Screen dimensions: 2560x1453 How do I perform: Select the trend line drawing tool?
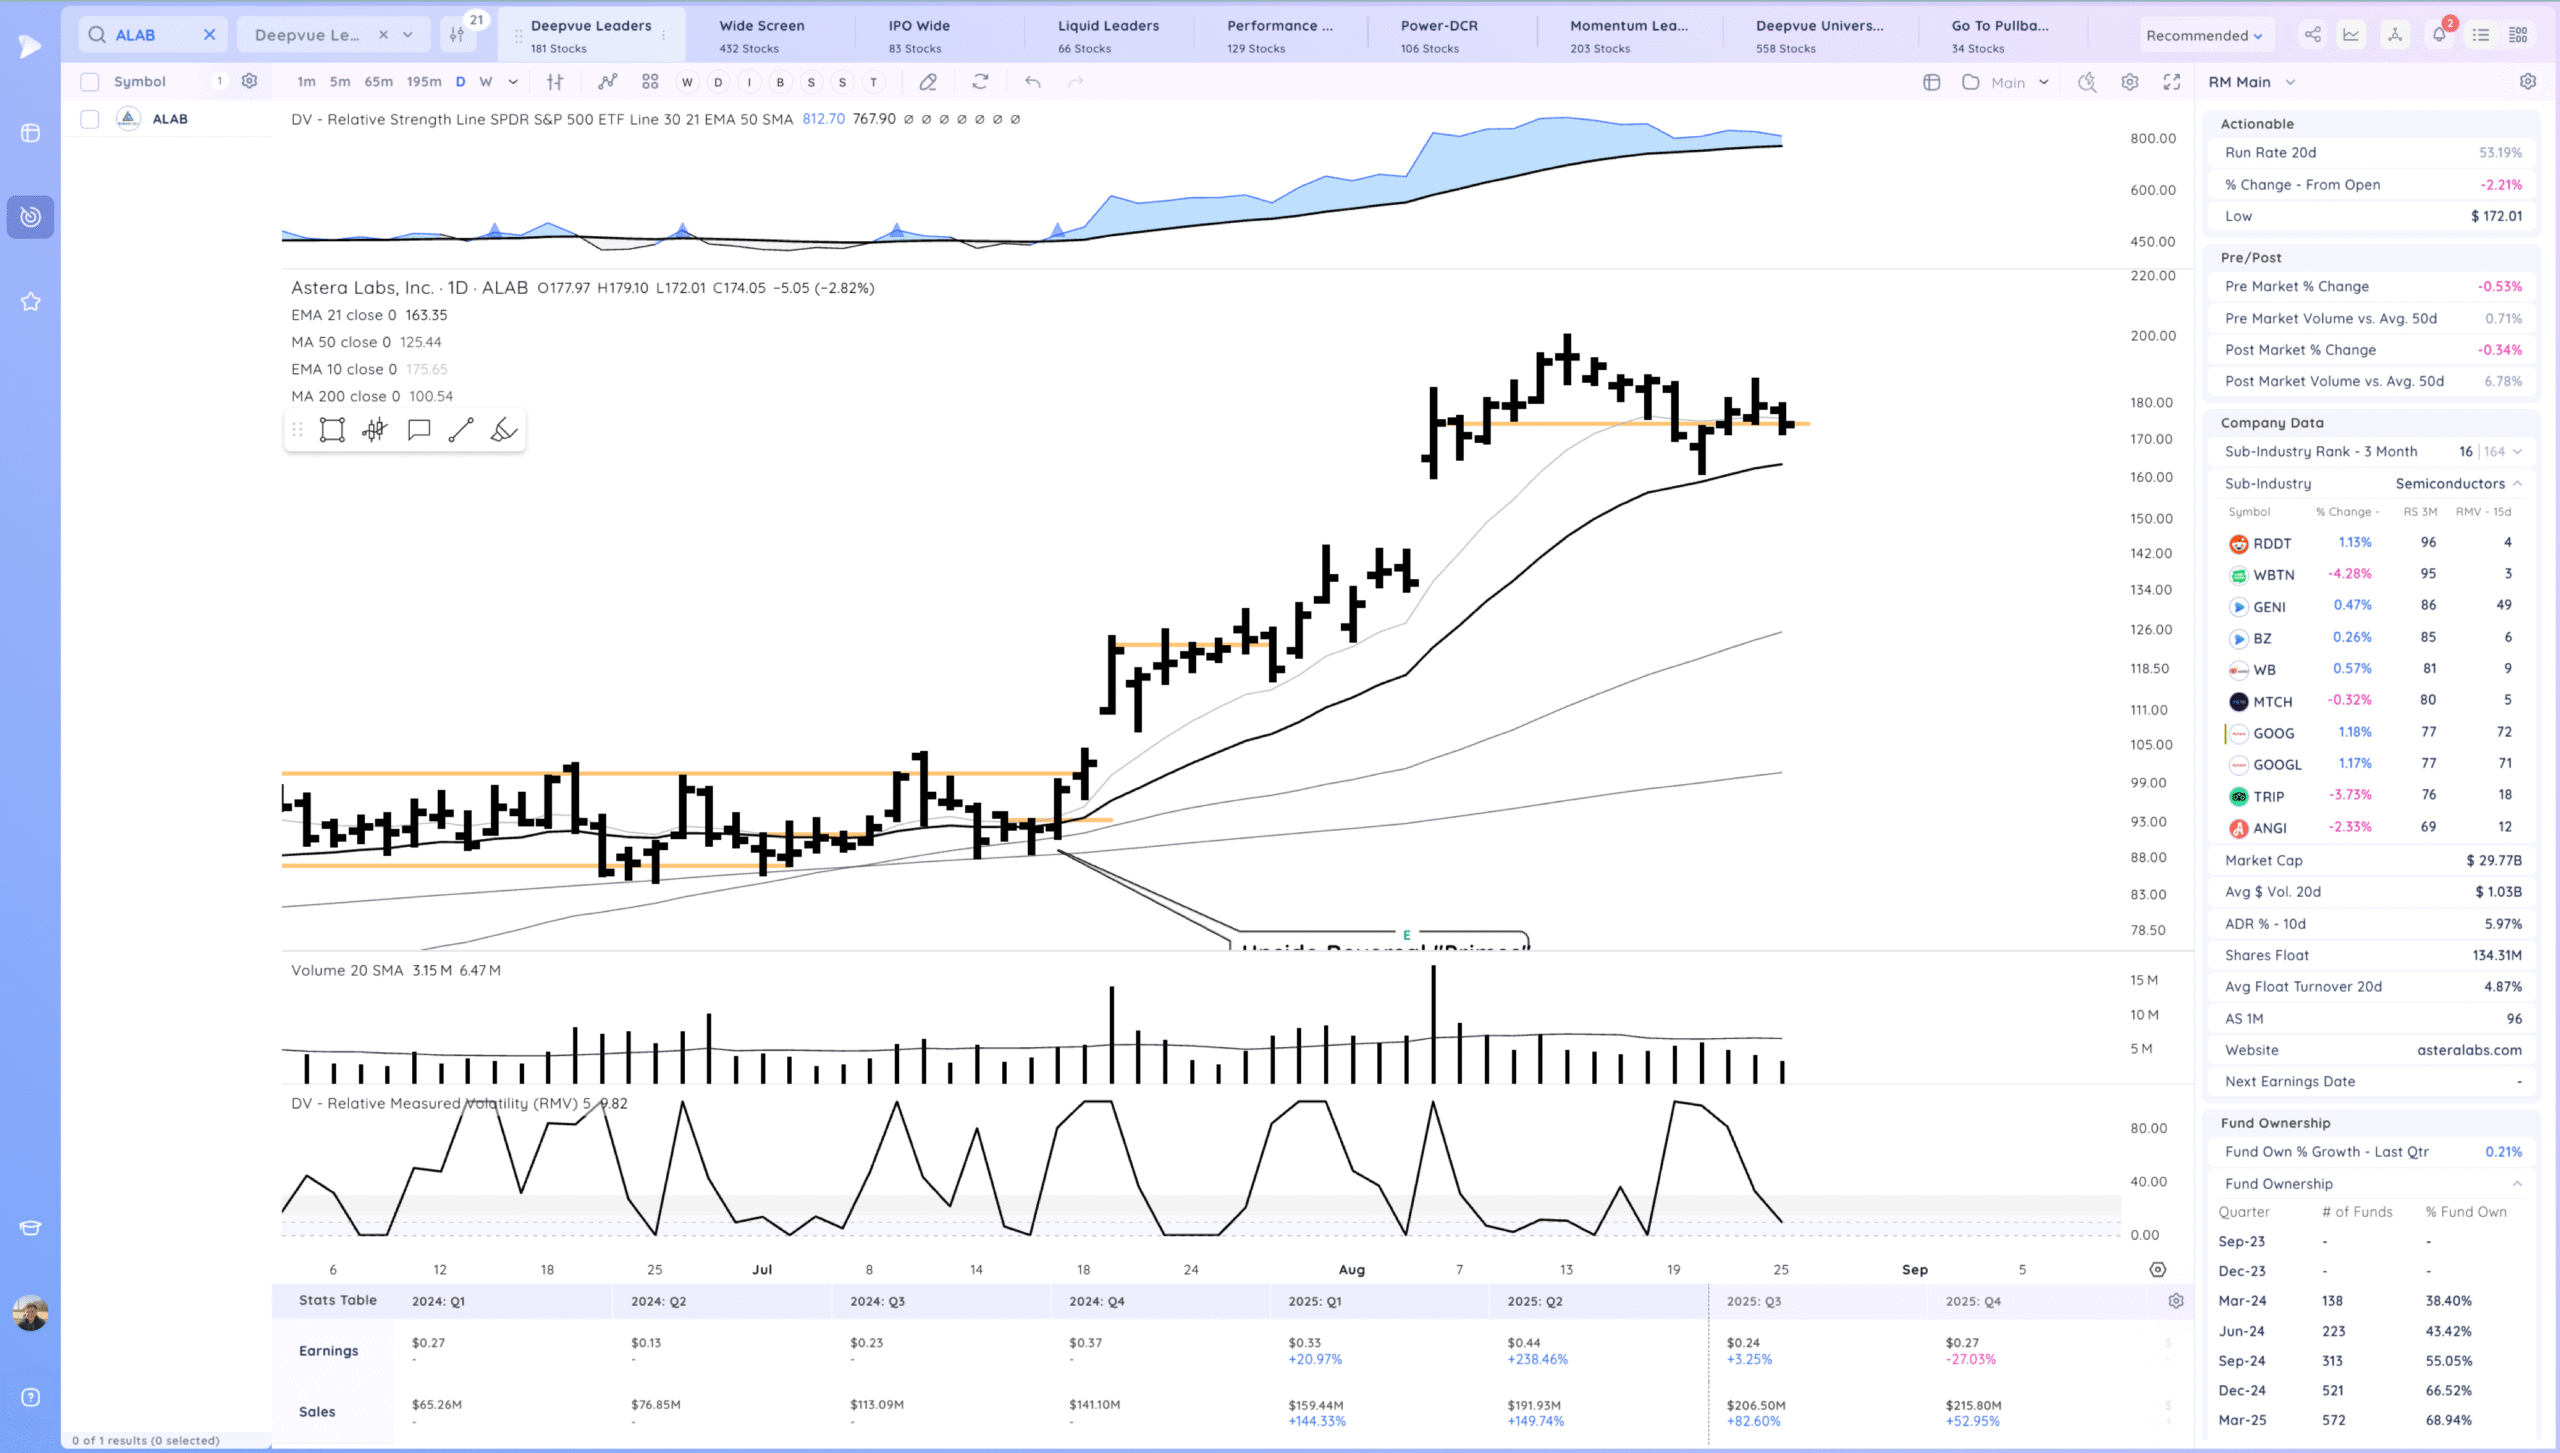tap(461, 430)
